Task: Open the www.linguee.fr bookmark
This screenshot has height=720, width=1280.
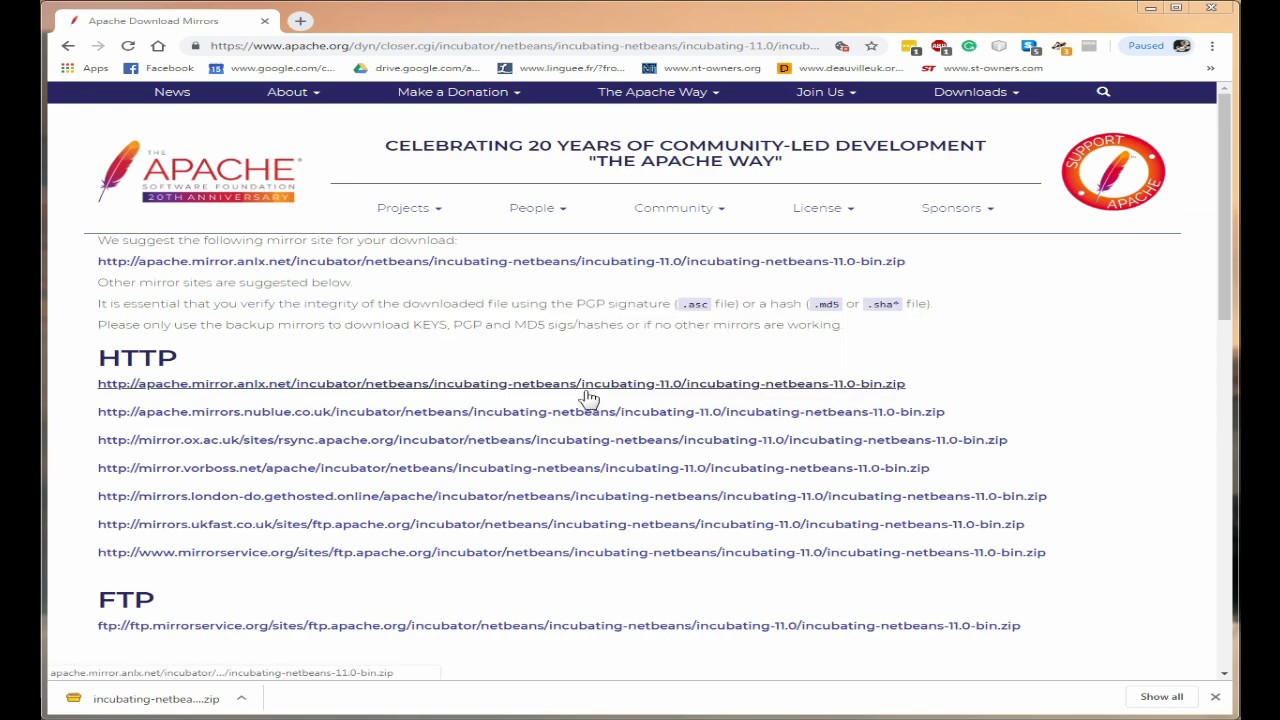Action: coord(561,68)
